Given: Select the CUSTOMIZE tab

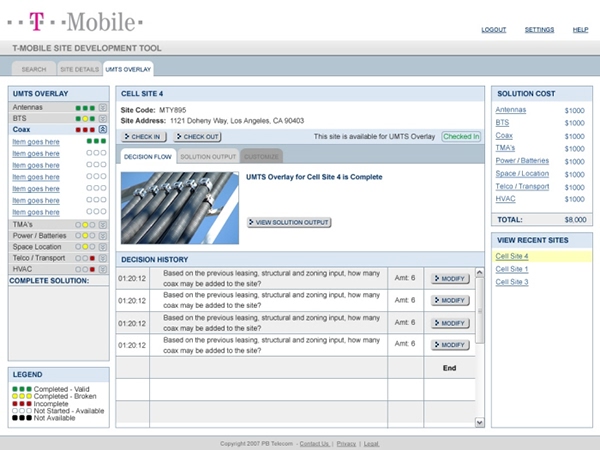Looking at the screenshot, I should (x=261, y=157).
